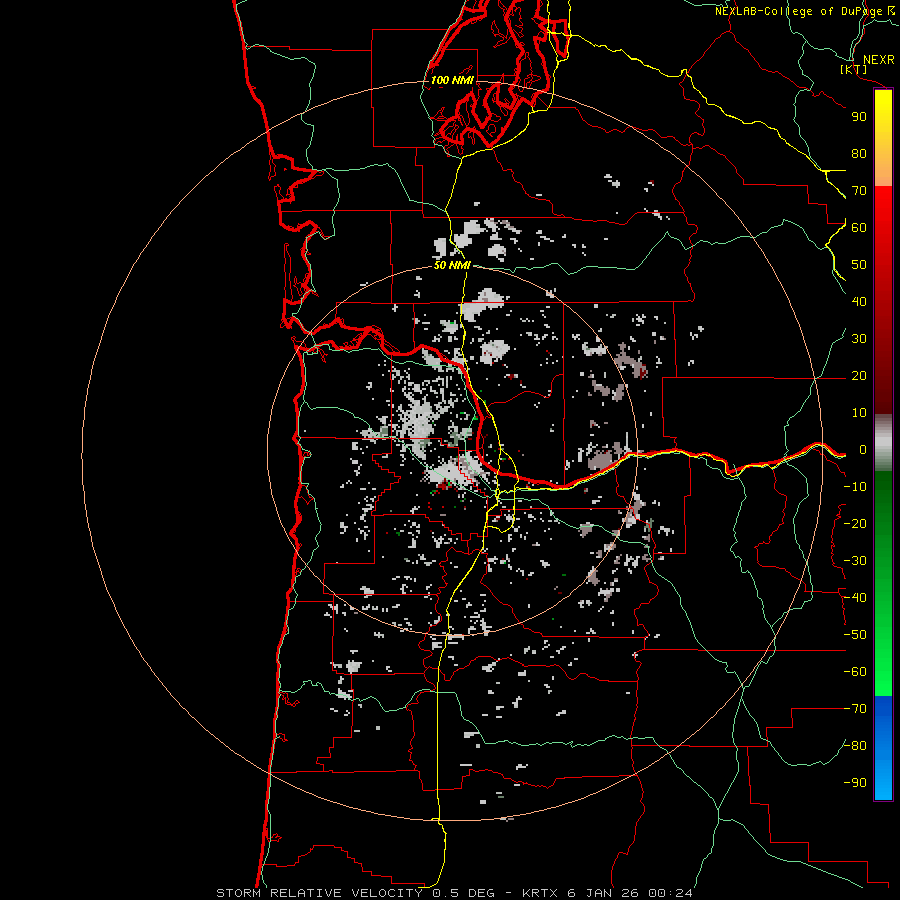Click the 40 value on the velocity scale
This screenshot has width=900, height=900.
(x=859, y=301)
